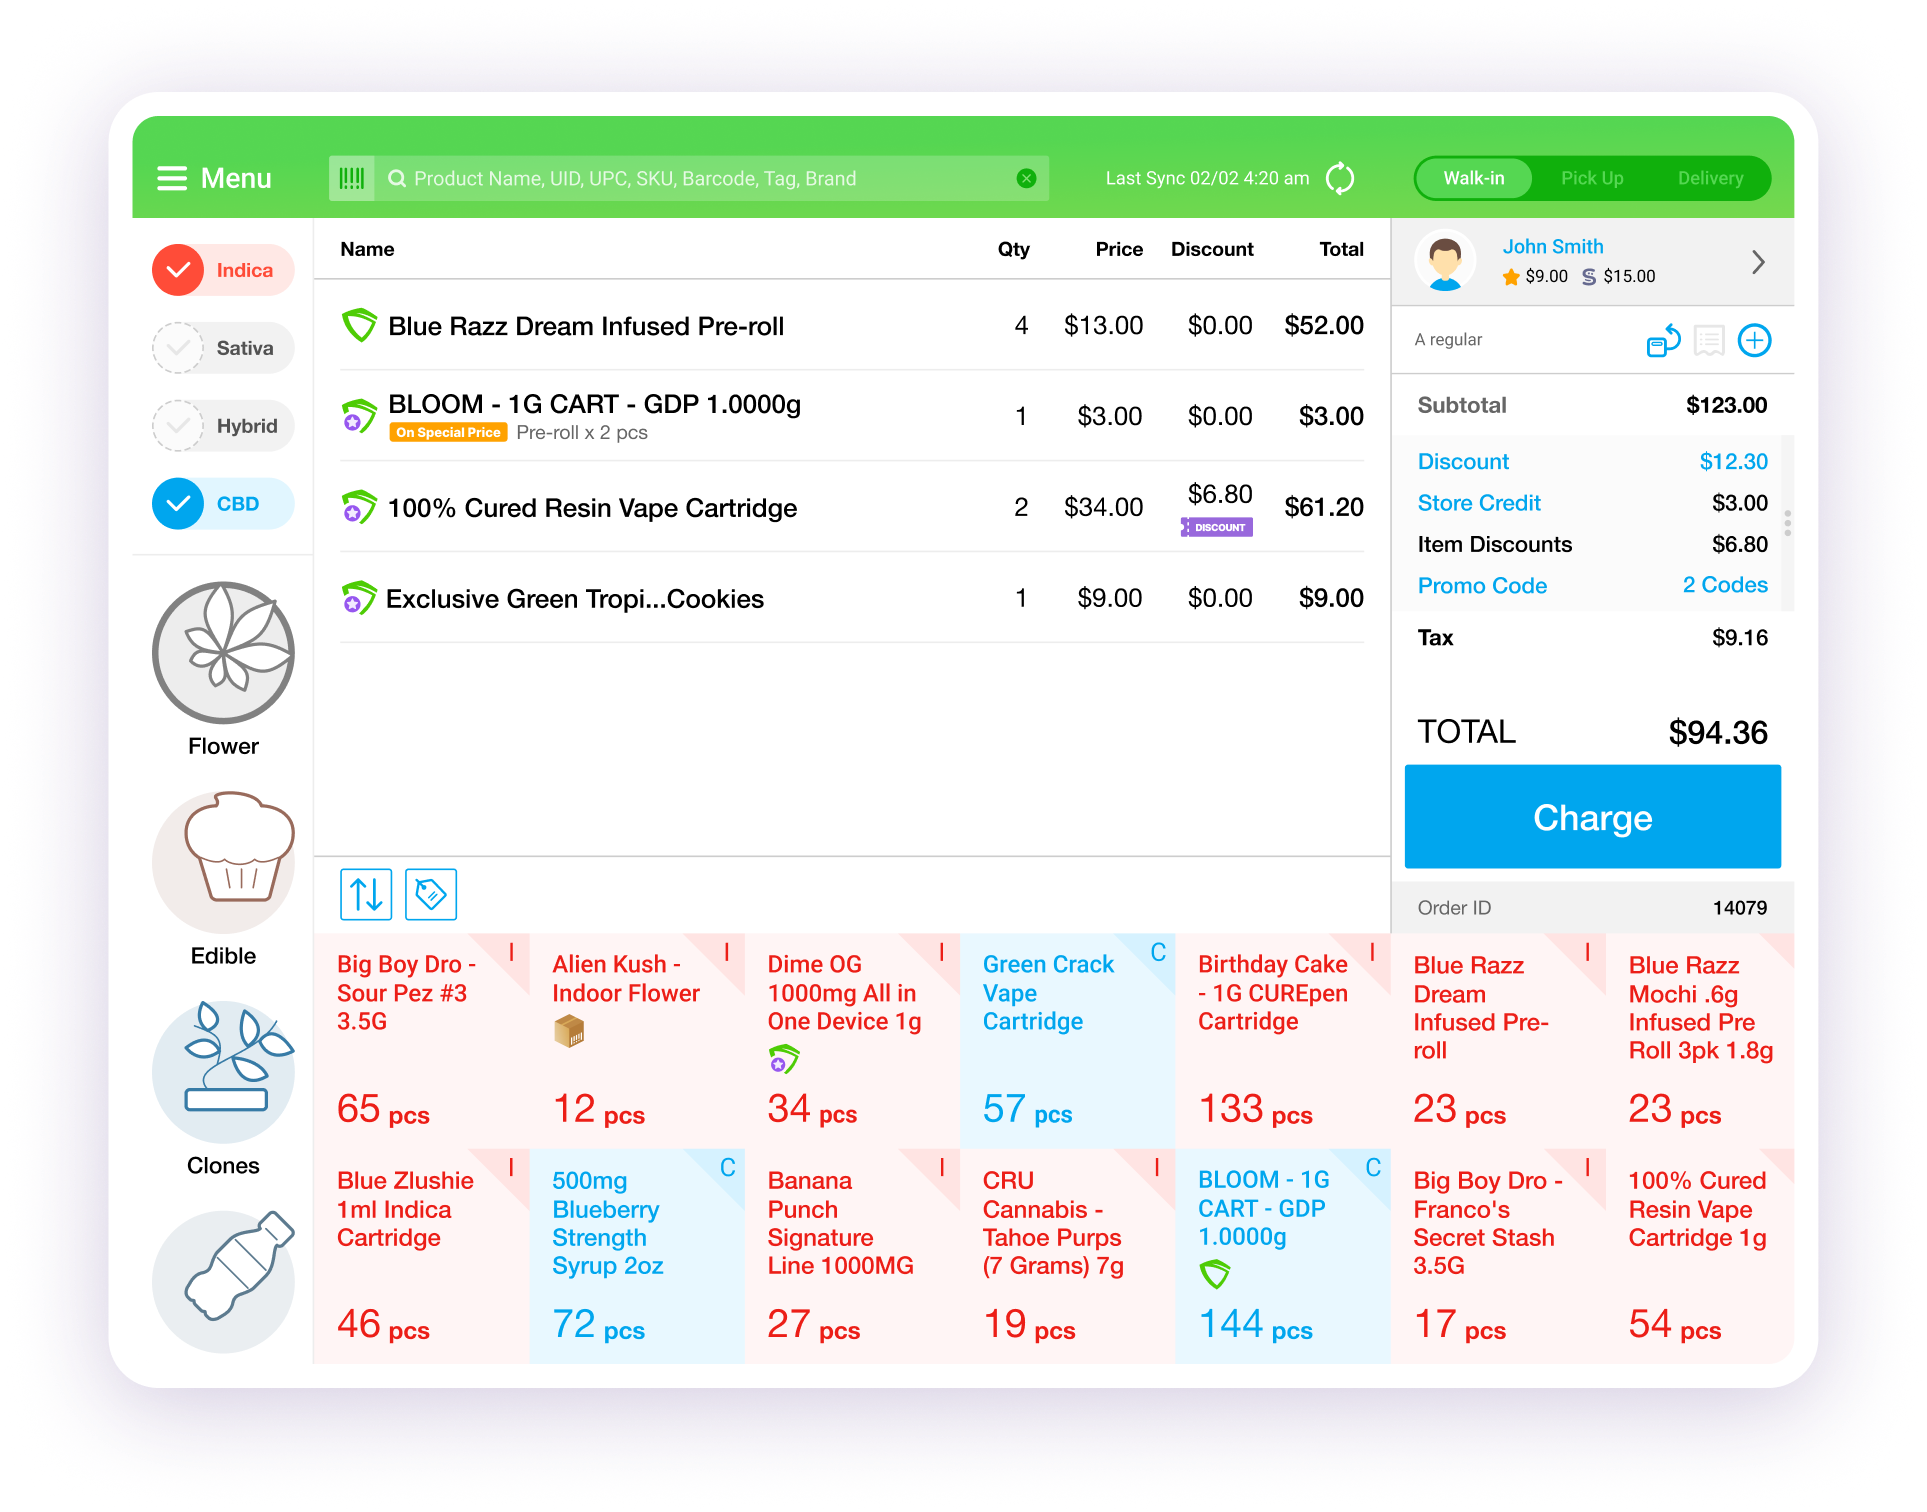Click the order notes icon

[1709, 341]
